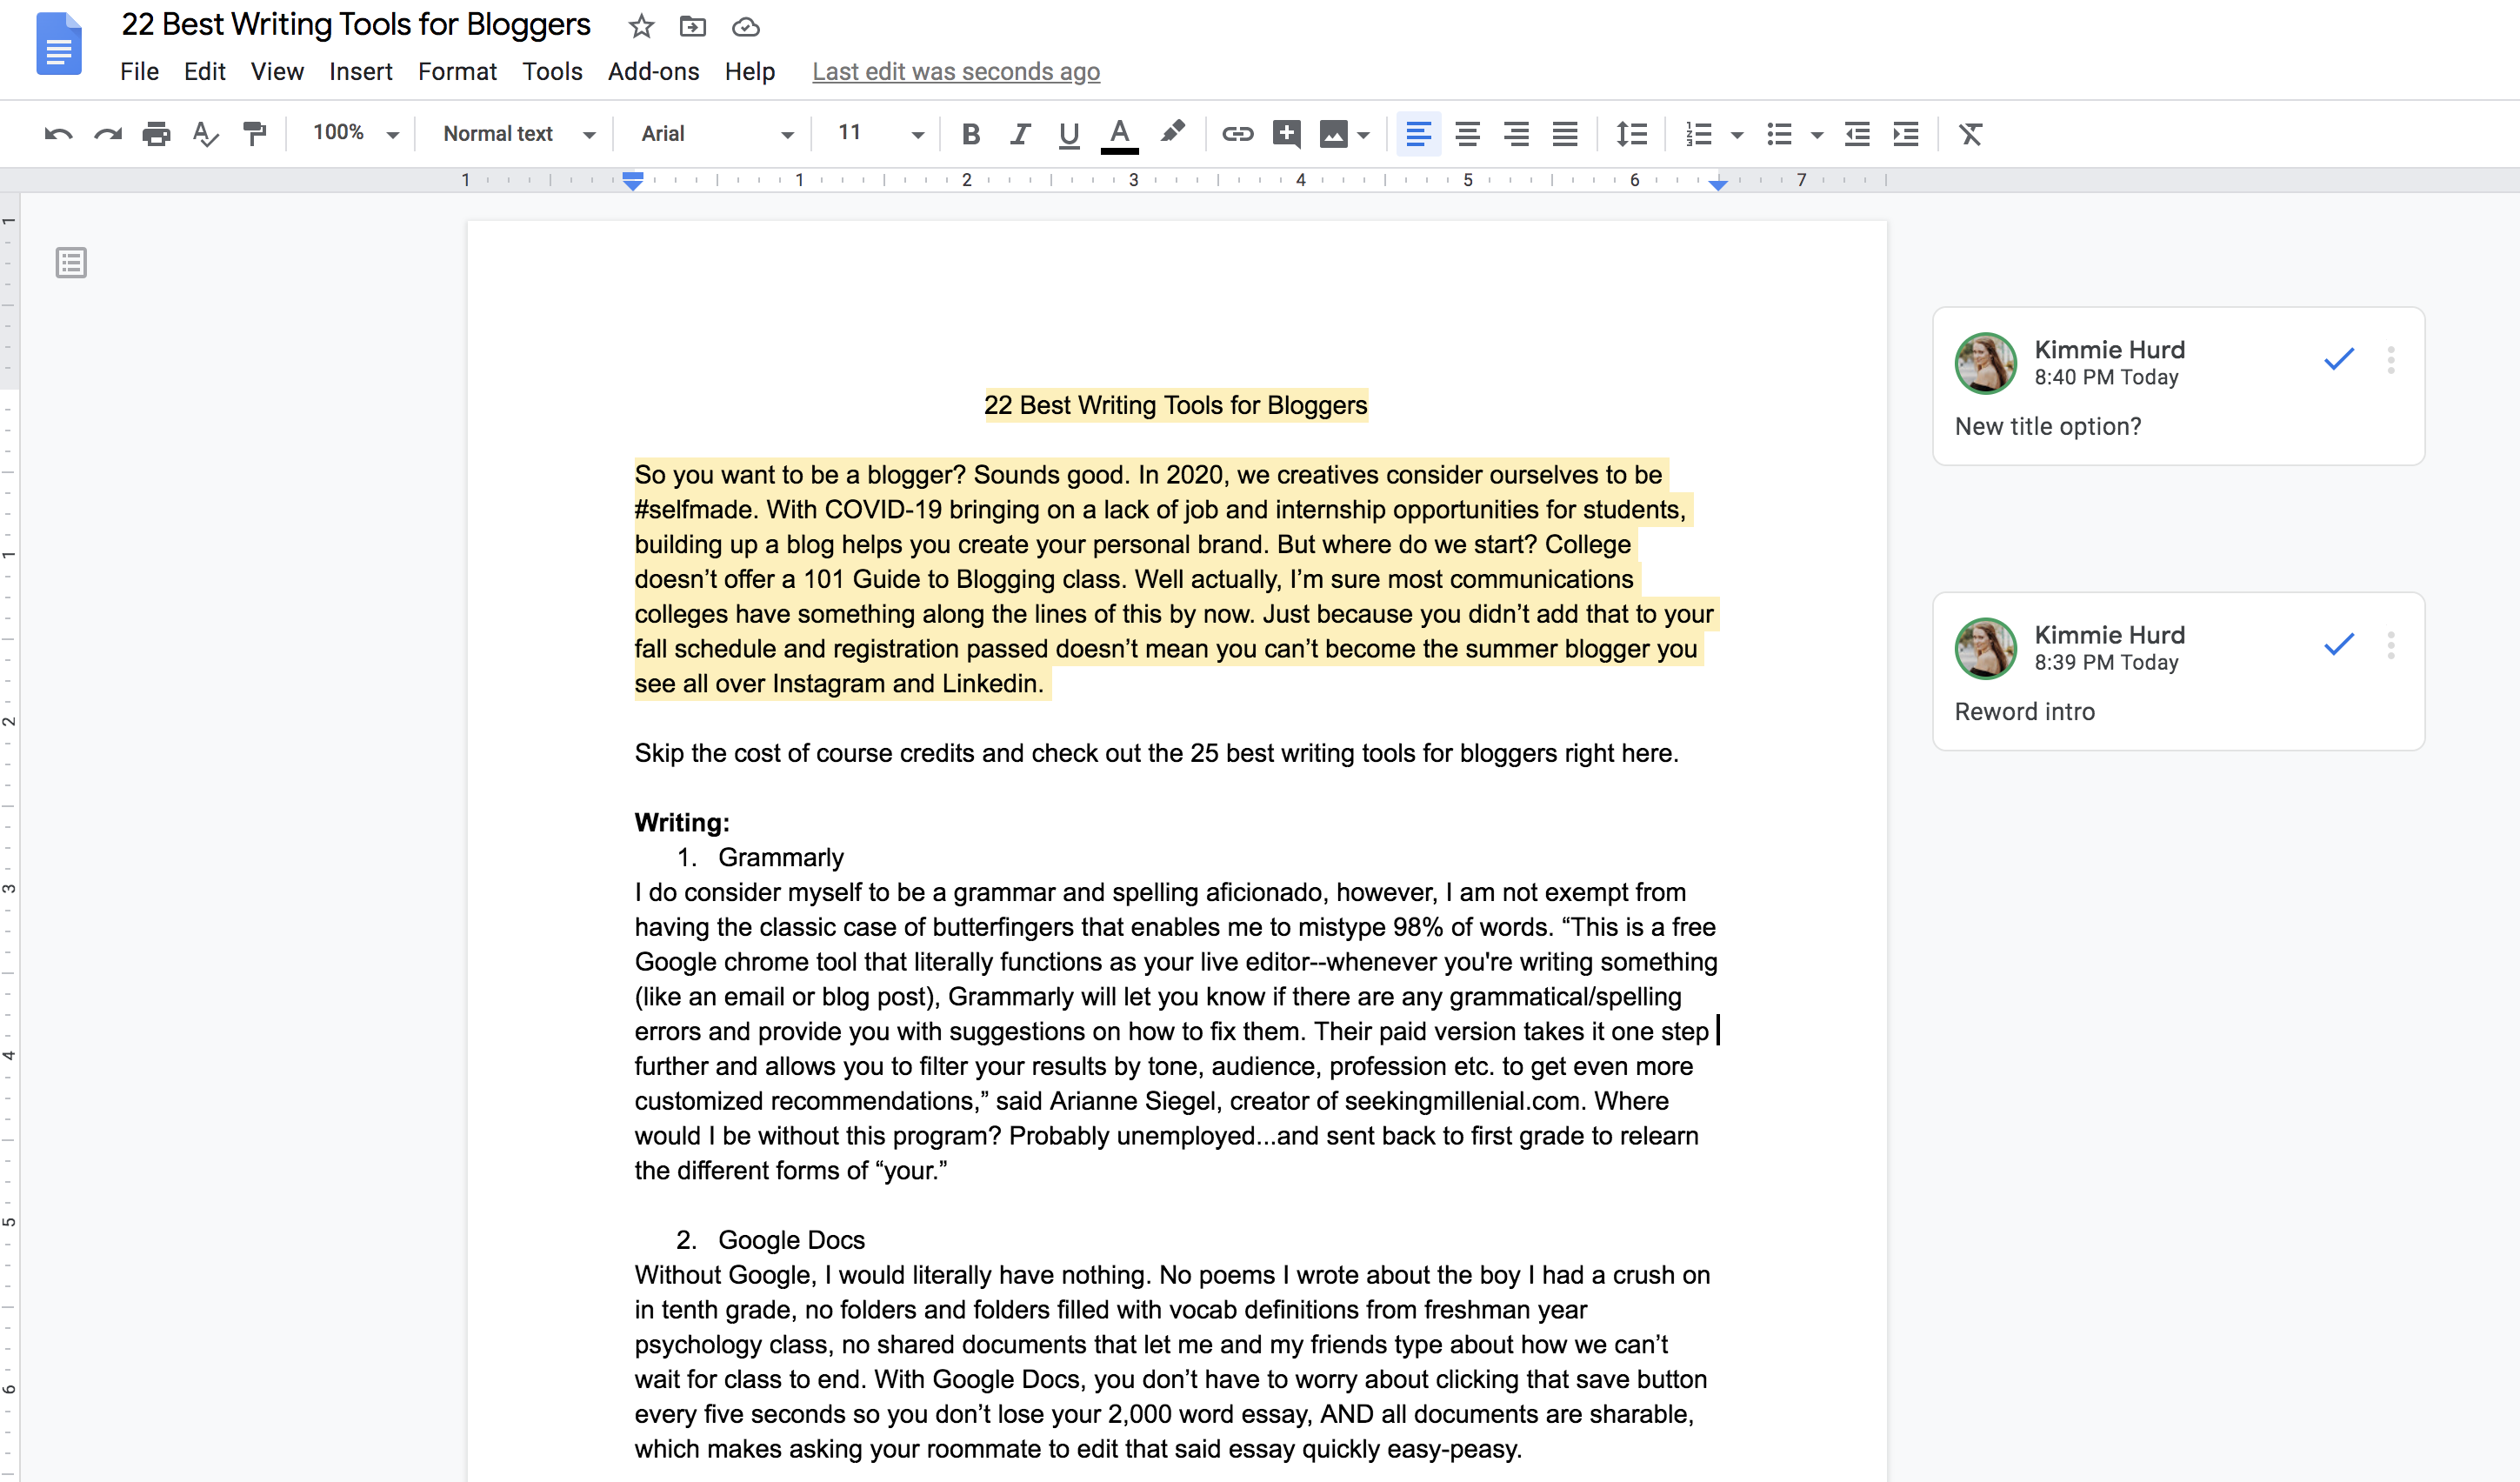Open the Tools menu
This screenshot has height=1482, width=2520.
tap(552, 71)
